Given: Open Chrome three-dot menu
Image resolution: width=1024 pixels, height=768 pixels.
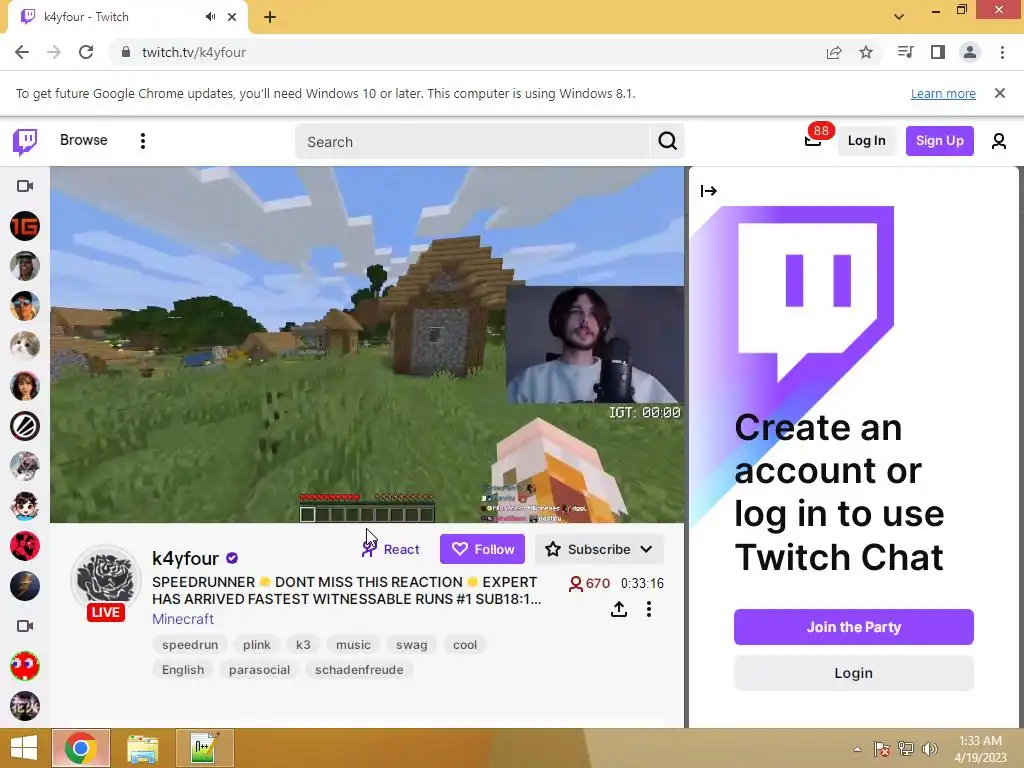Looking at the screenshot, I should pyautogui.click(x=1002, y=52).
